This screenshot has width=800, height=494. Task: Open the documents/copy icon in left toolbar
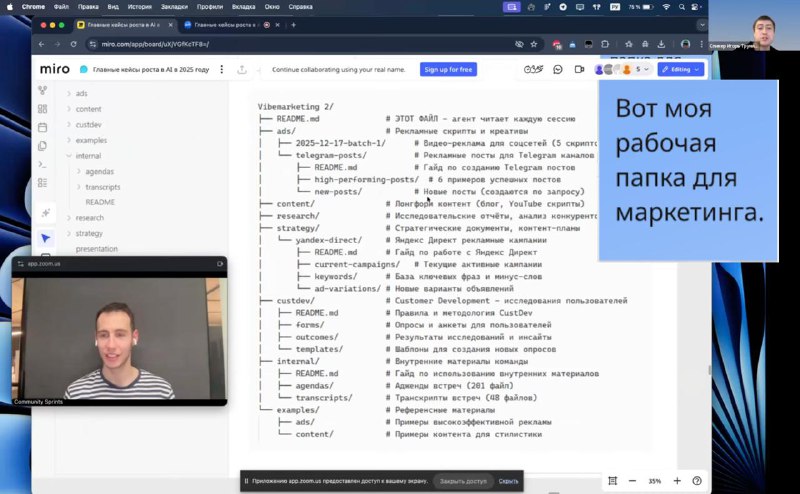[43, 146]
